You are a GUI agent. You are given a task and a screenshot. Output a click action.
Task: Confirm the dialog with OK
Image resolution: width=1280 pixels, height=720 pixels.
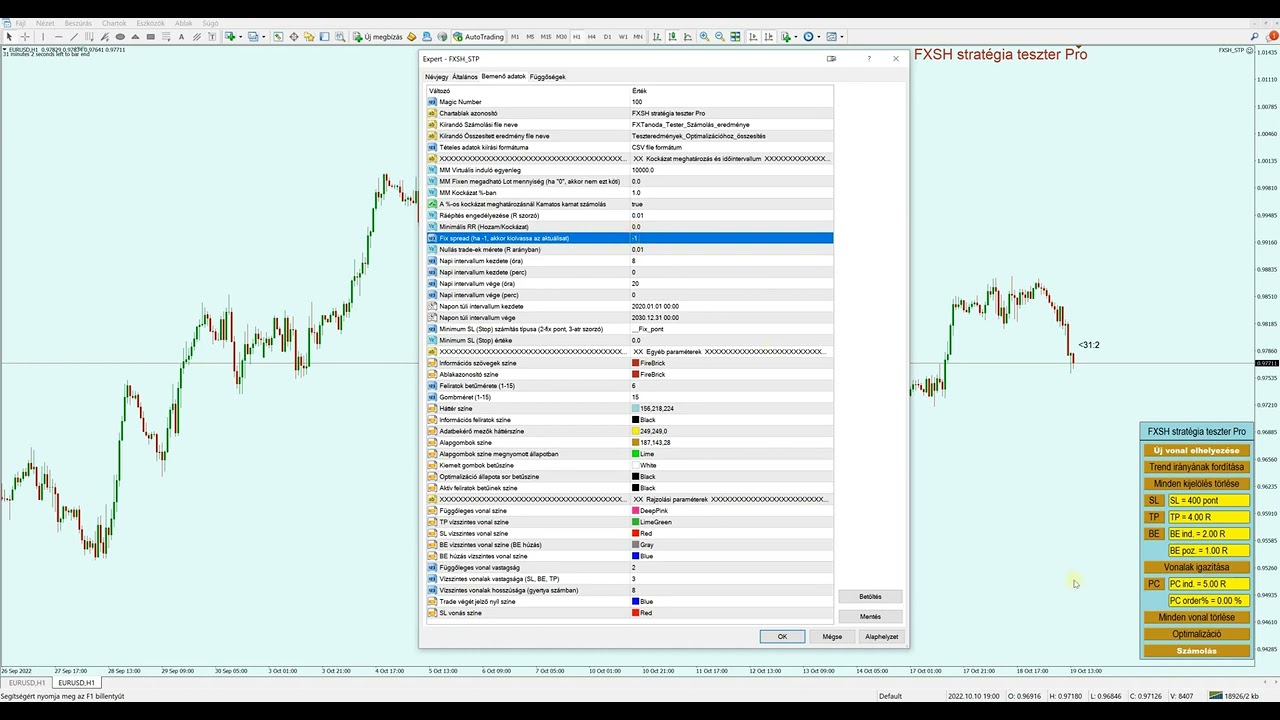[782, 637]
